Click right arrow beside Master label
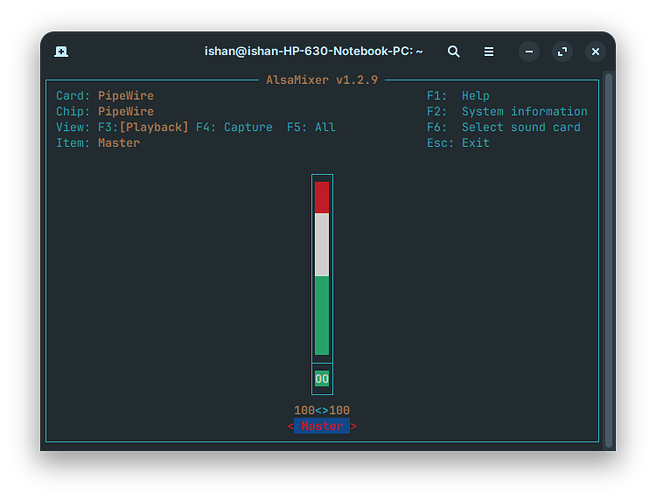Viewport: 655px width, 500px height. [x=353, y=426]
